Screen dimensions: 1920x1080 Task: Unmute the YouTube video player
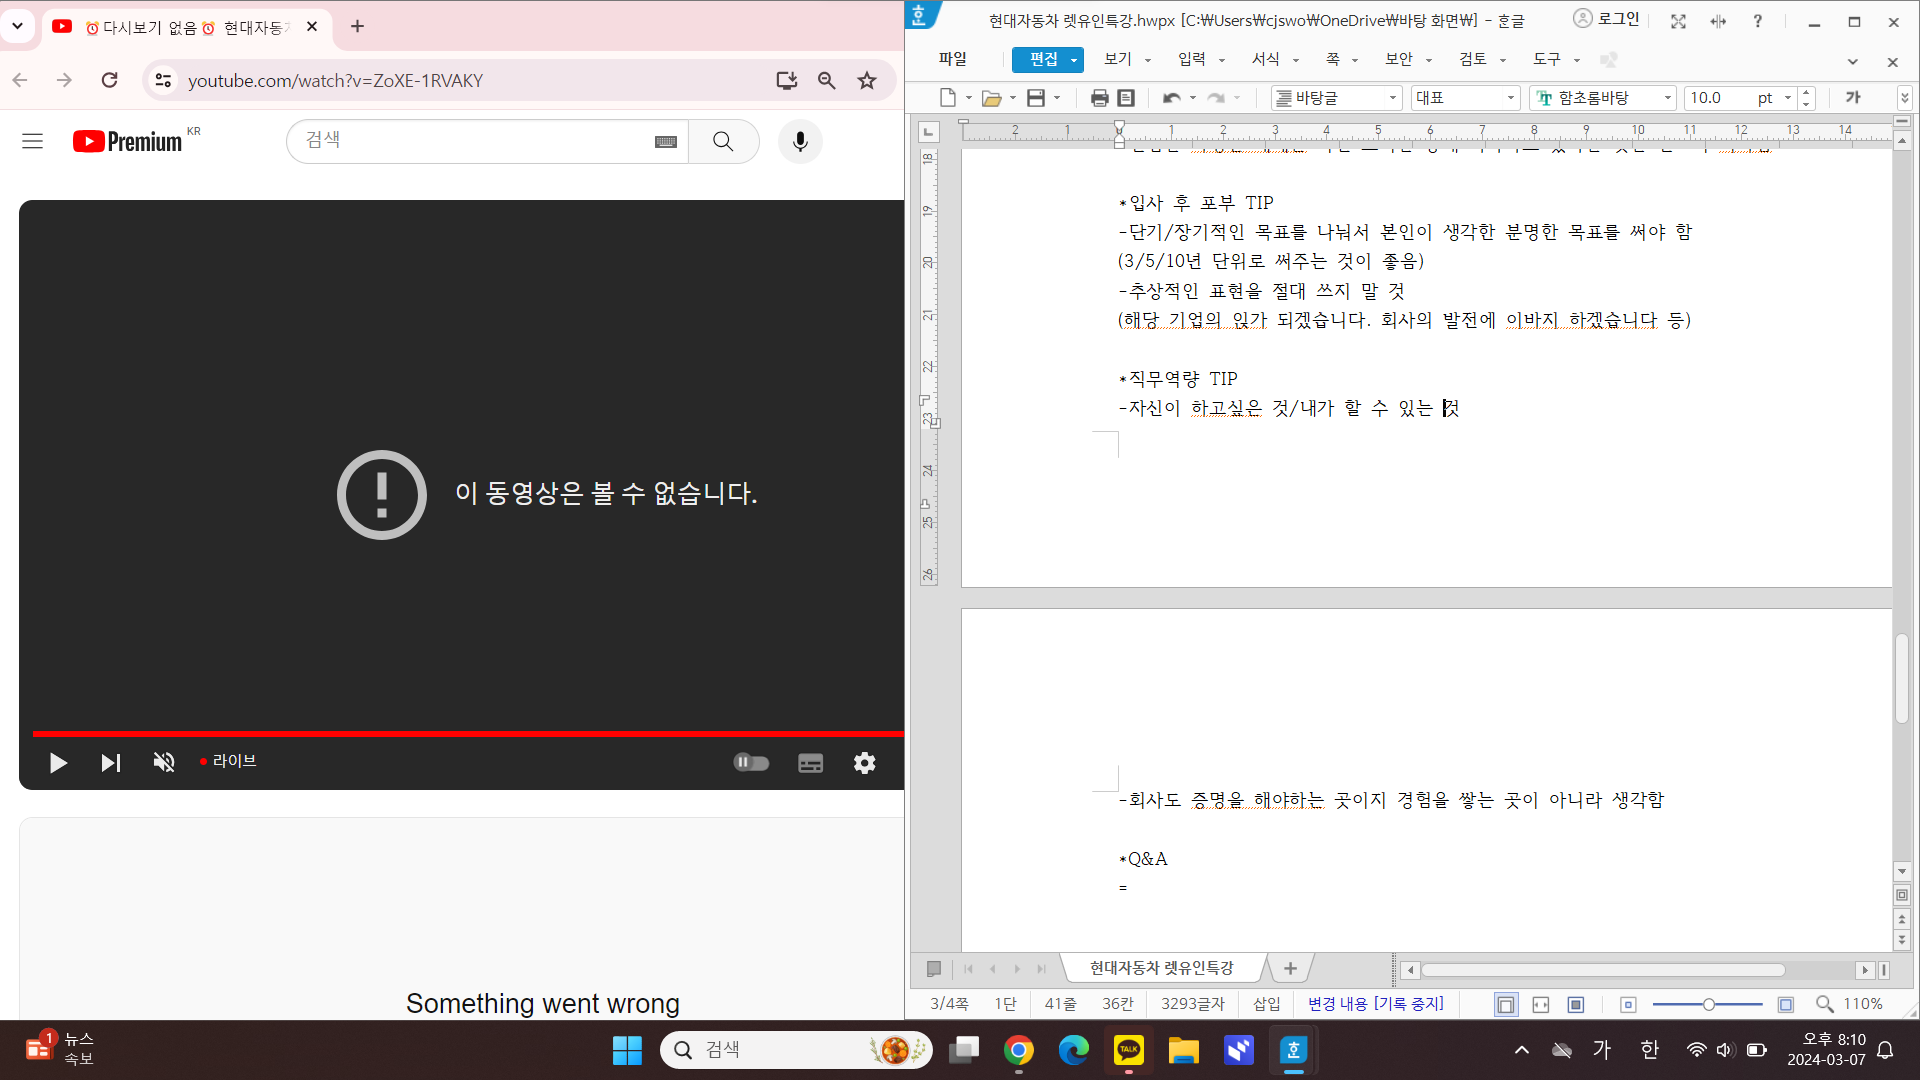(x=164, y=763)
